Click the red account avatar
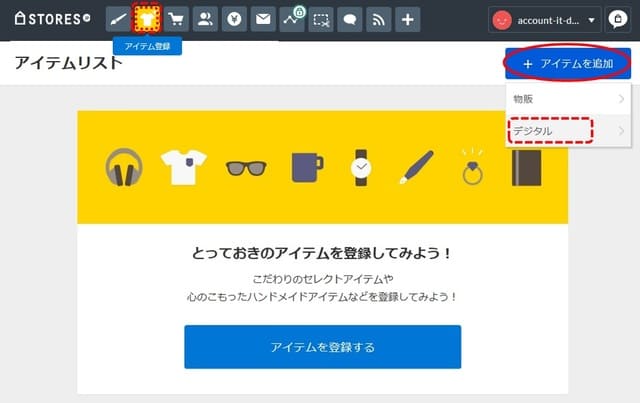This screenshot has height=403, width=640. (502, 20)
